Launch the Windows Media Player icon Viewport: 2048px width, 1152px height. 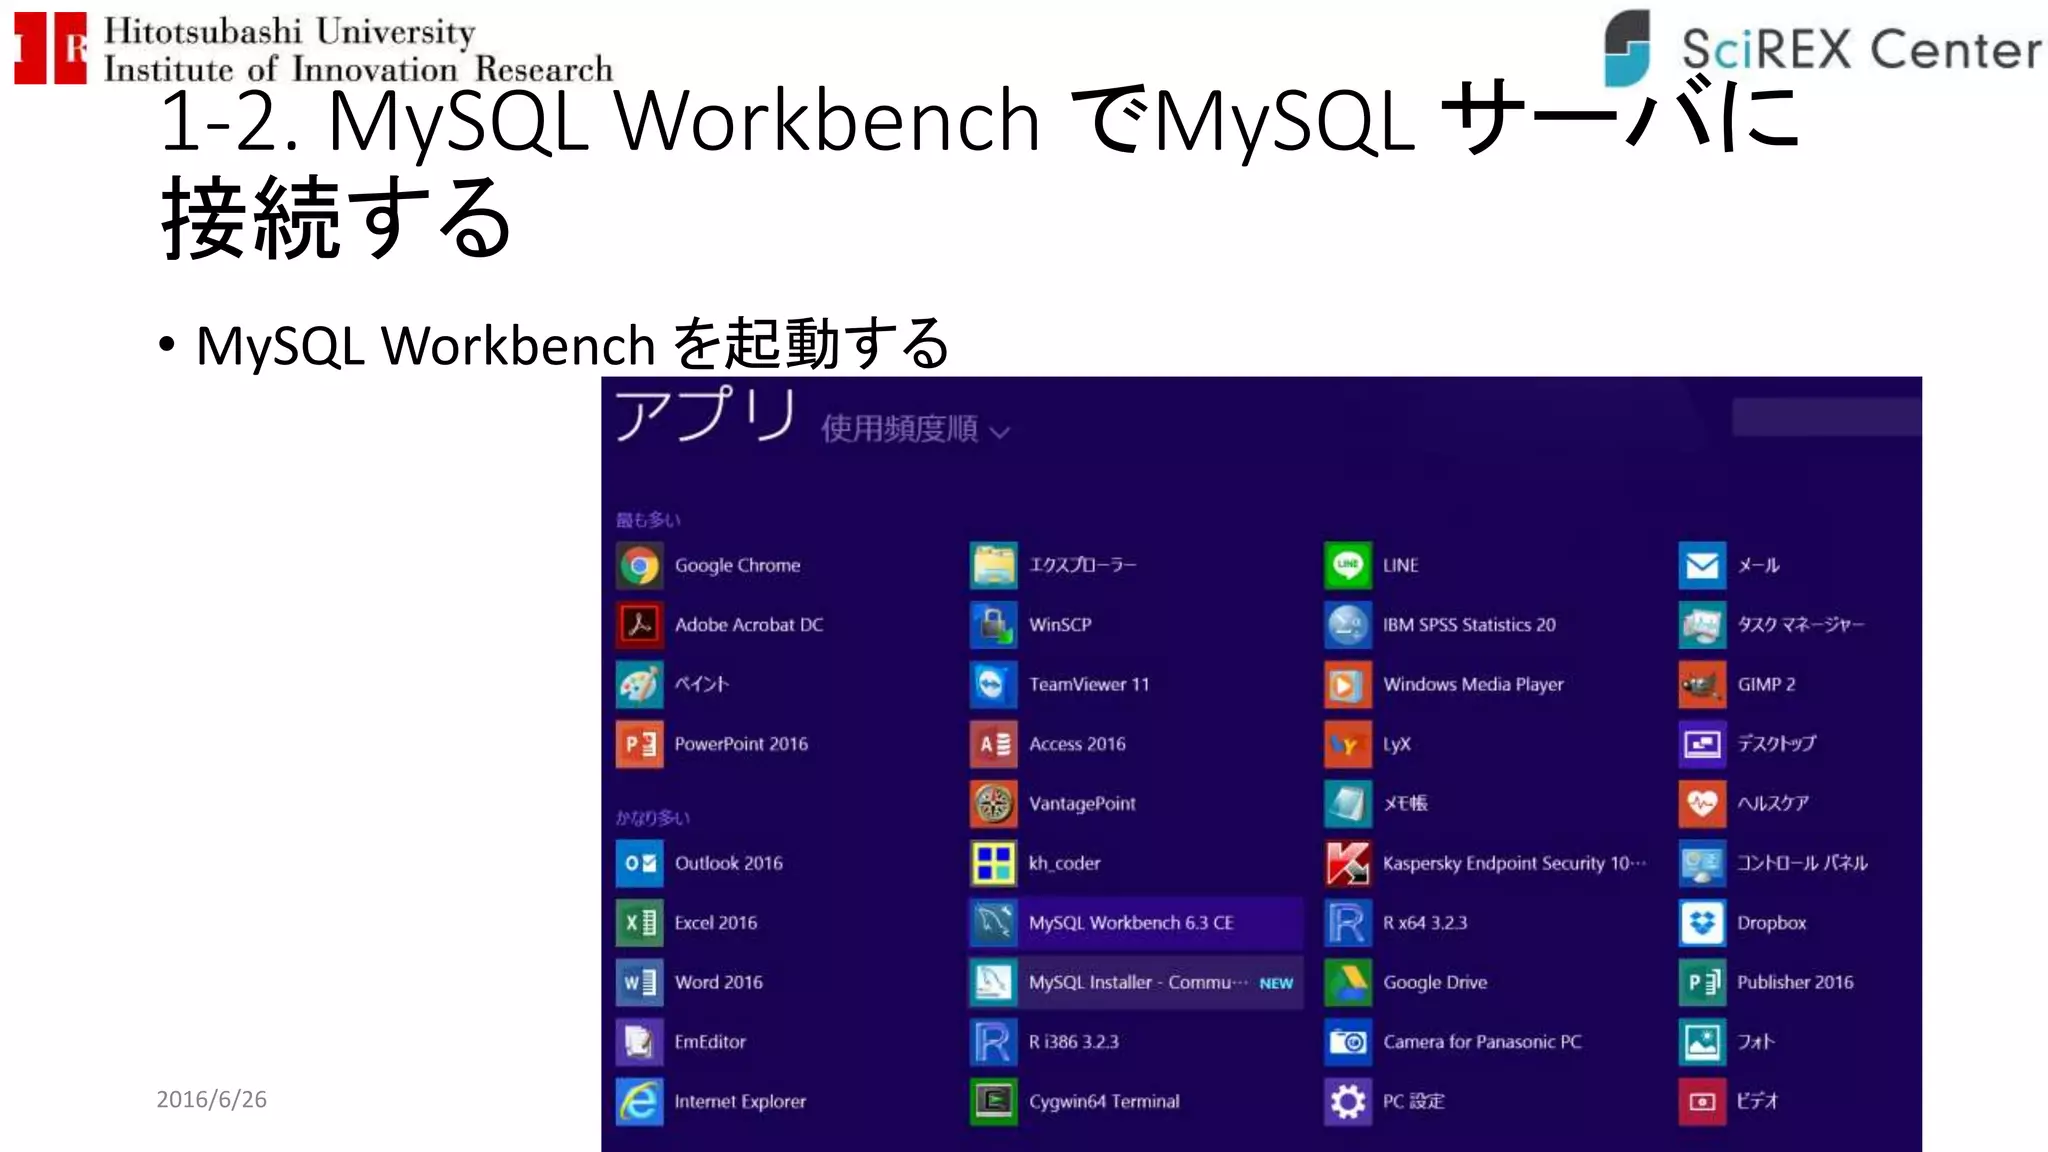click(1348, 685)
